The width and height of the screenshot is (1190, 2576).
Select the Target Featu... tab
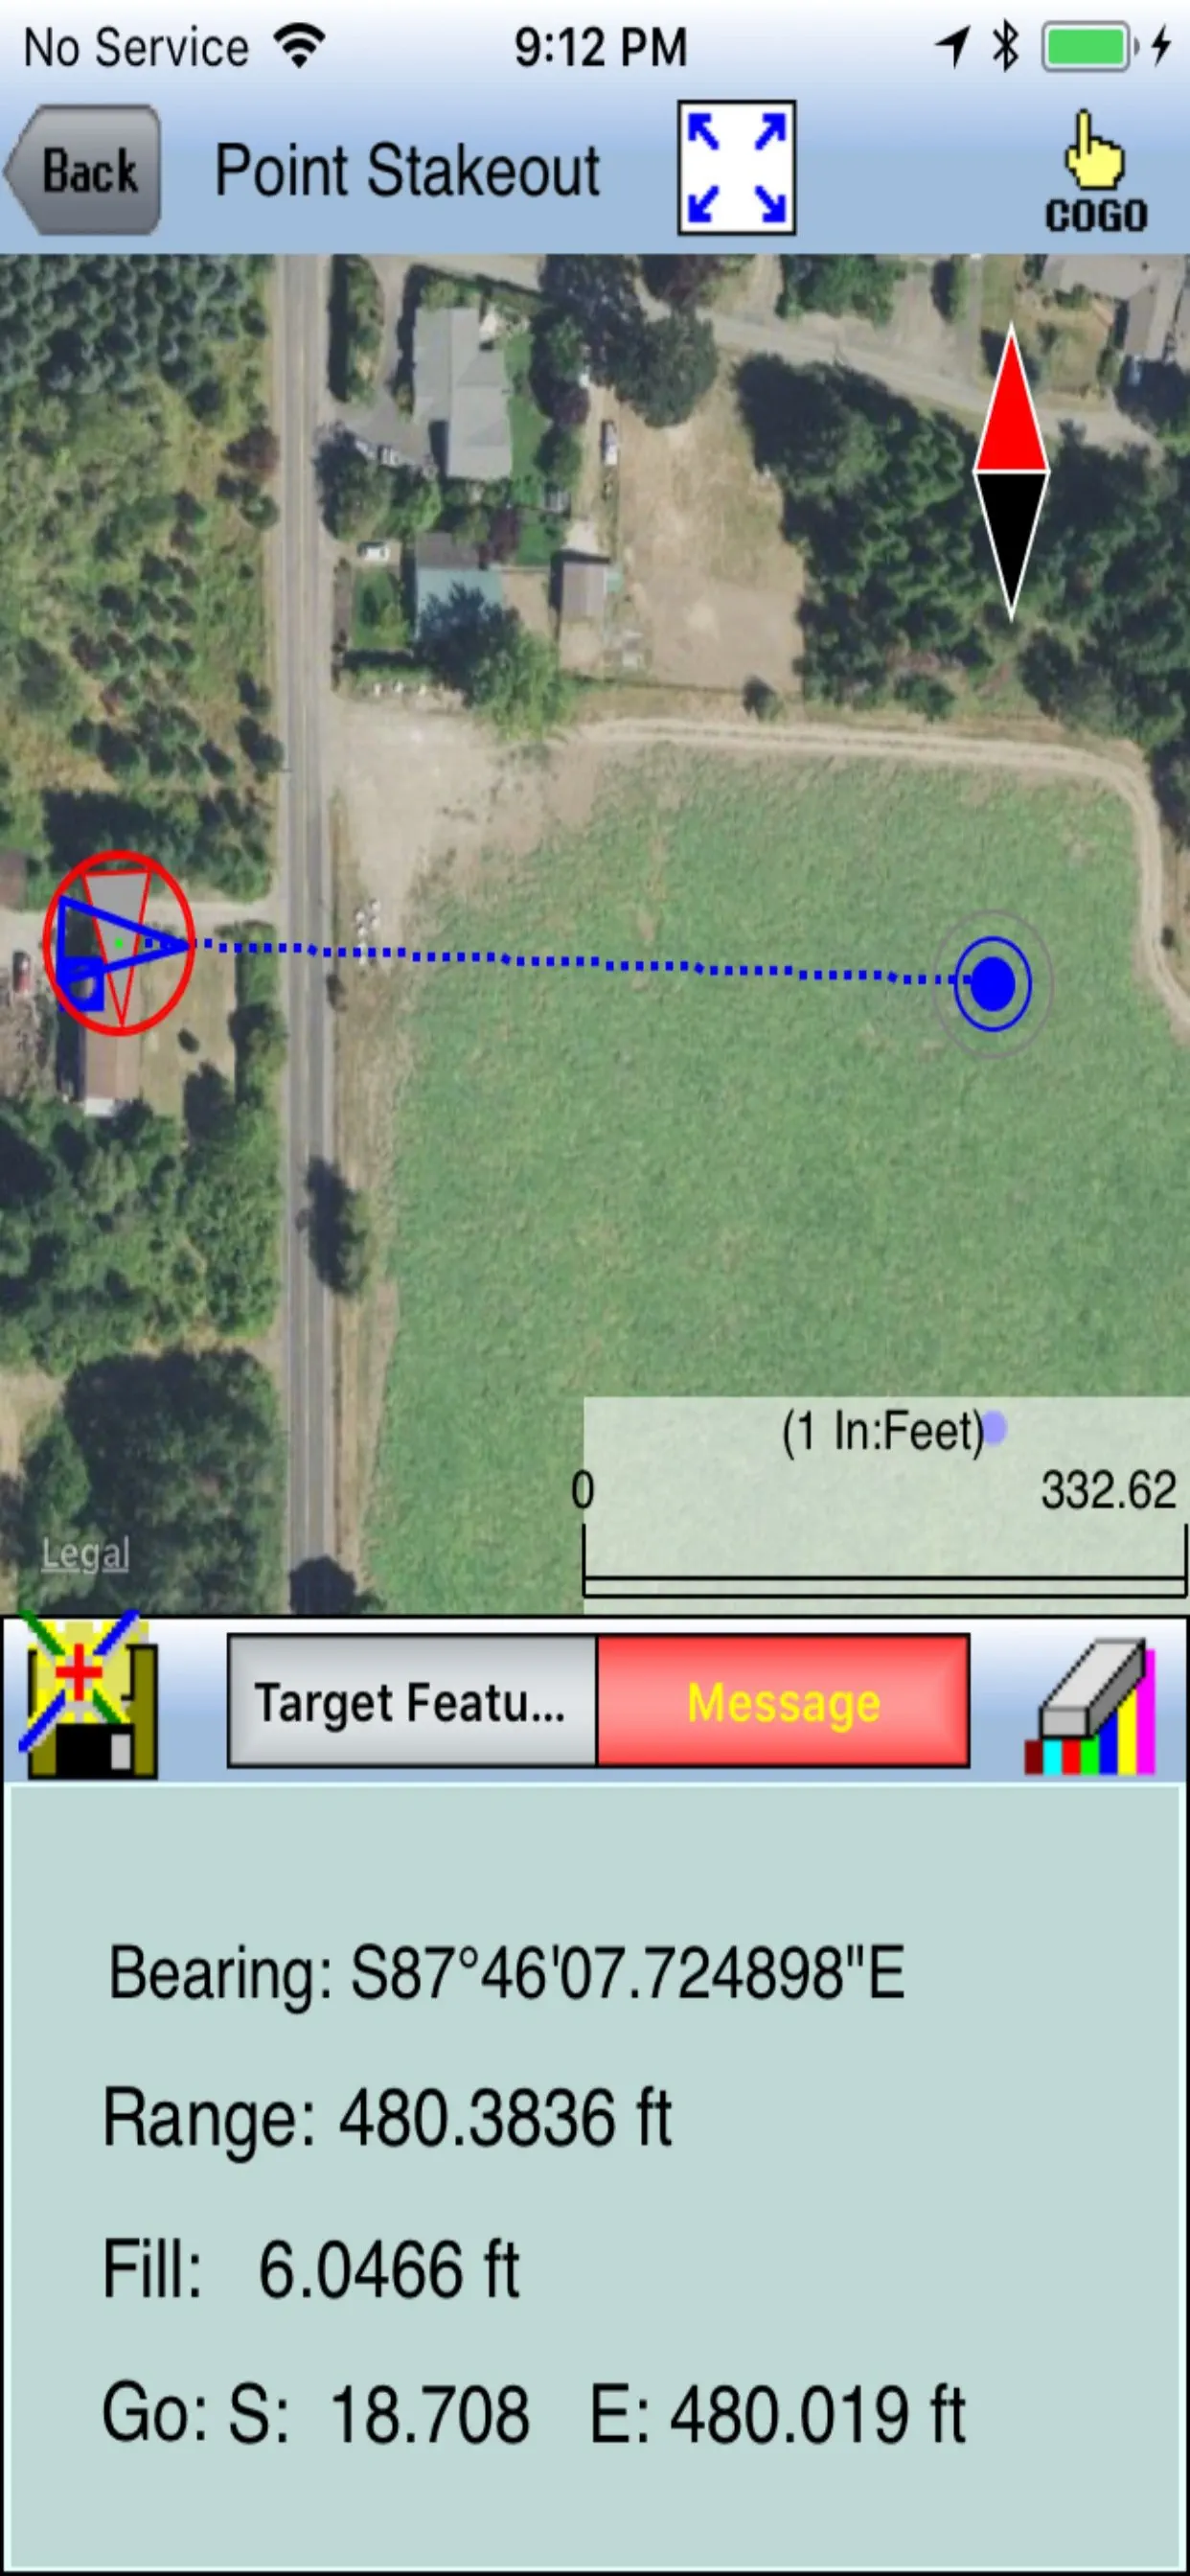[412, 1701]
